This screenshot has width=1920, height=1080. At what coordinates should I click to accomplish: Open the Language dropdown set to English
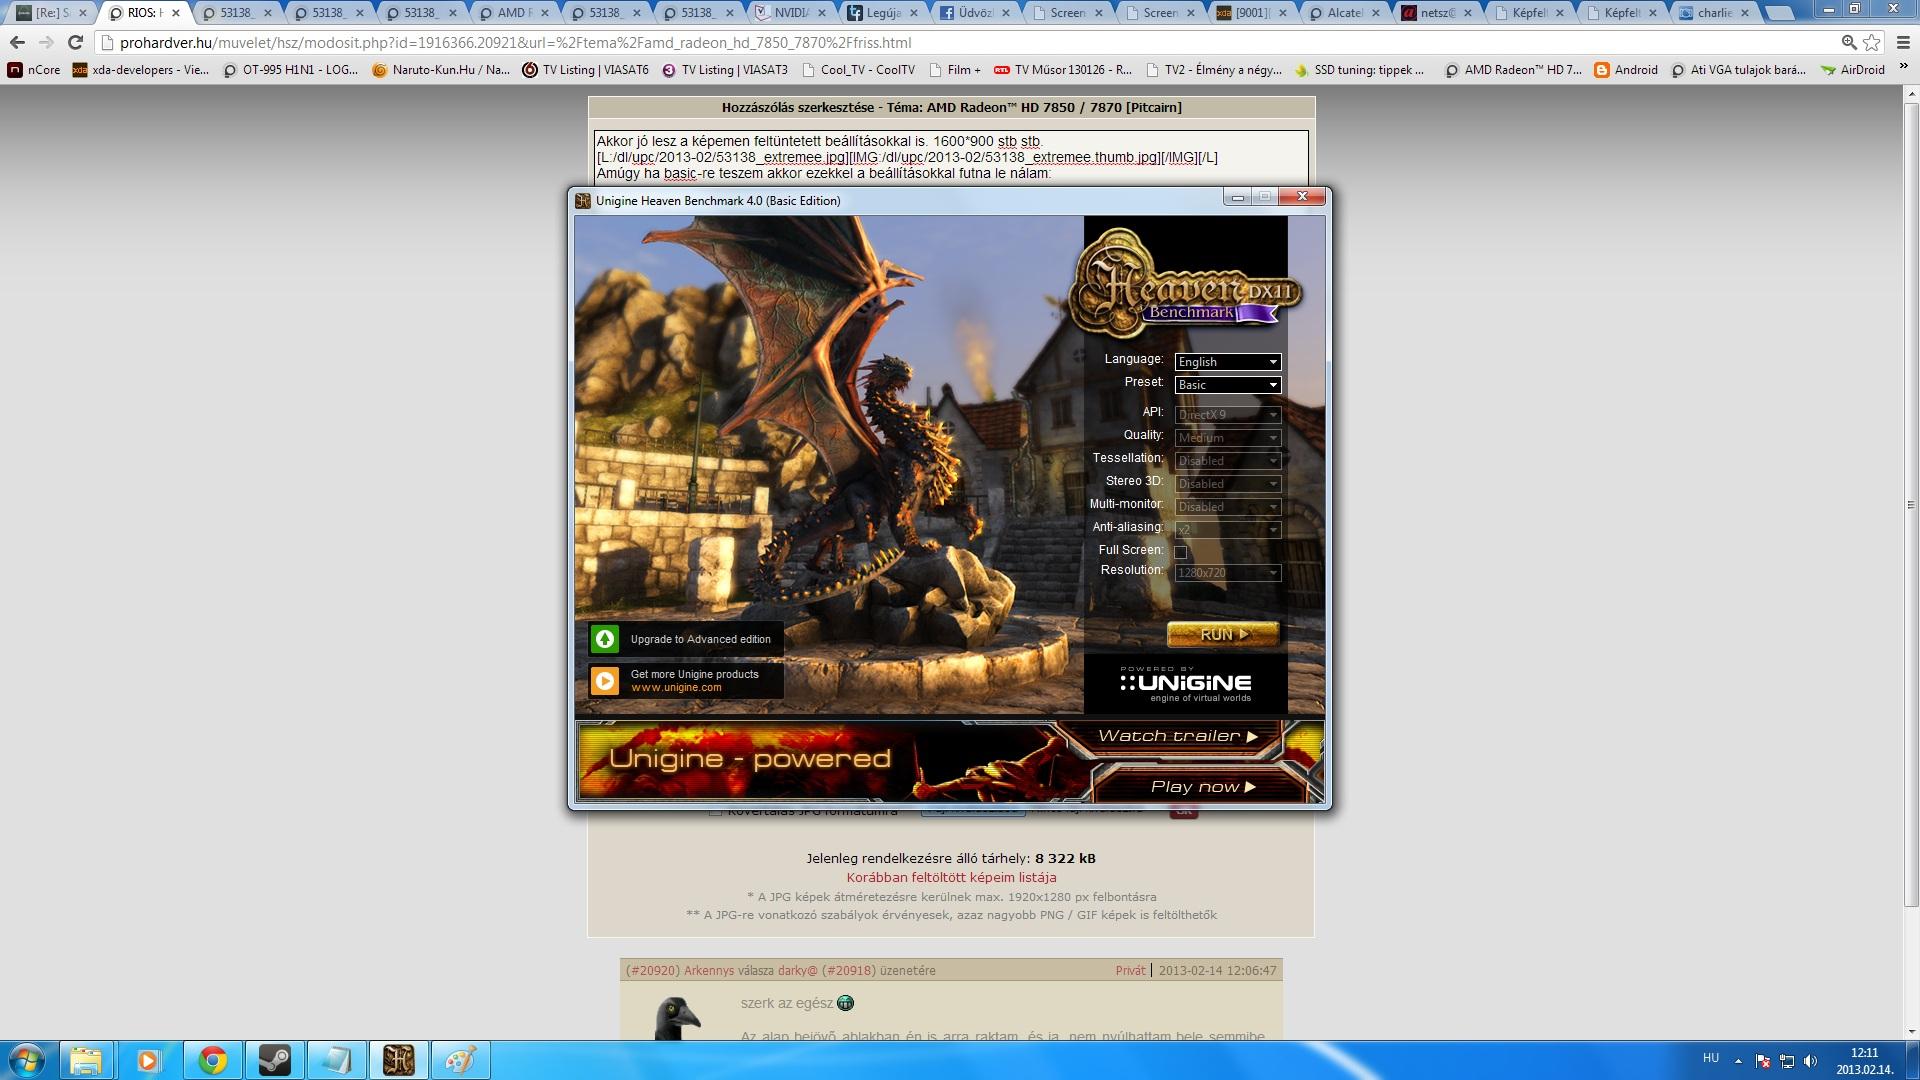click(1227, 362)
